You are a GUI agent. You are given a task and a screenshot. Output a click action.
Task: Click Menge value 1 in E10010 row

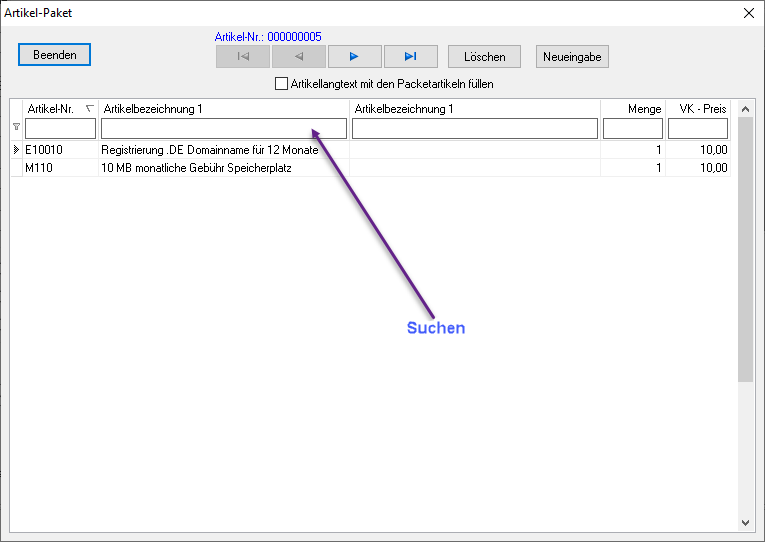(659, 150)
